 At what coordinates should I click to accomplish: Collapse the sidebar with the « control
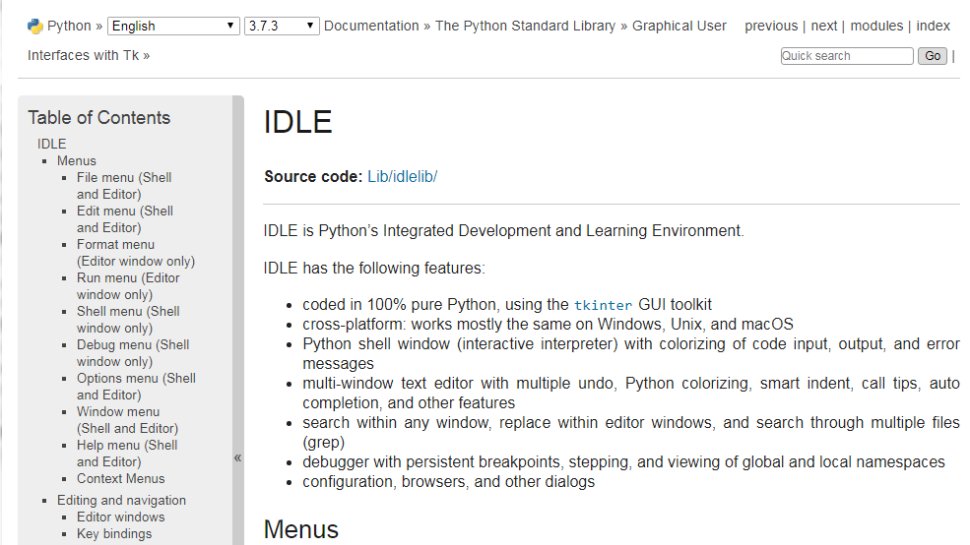[238, 458]
